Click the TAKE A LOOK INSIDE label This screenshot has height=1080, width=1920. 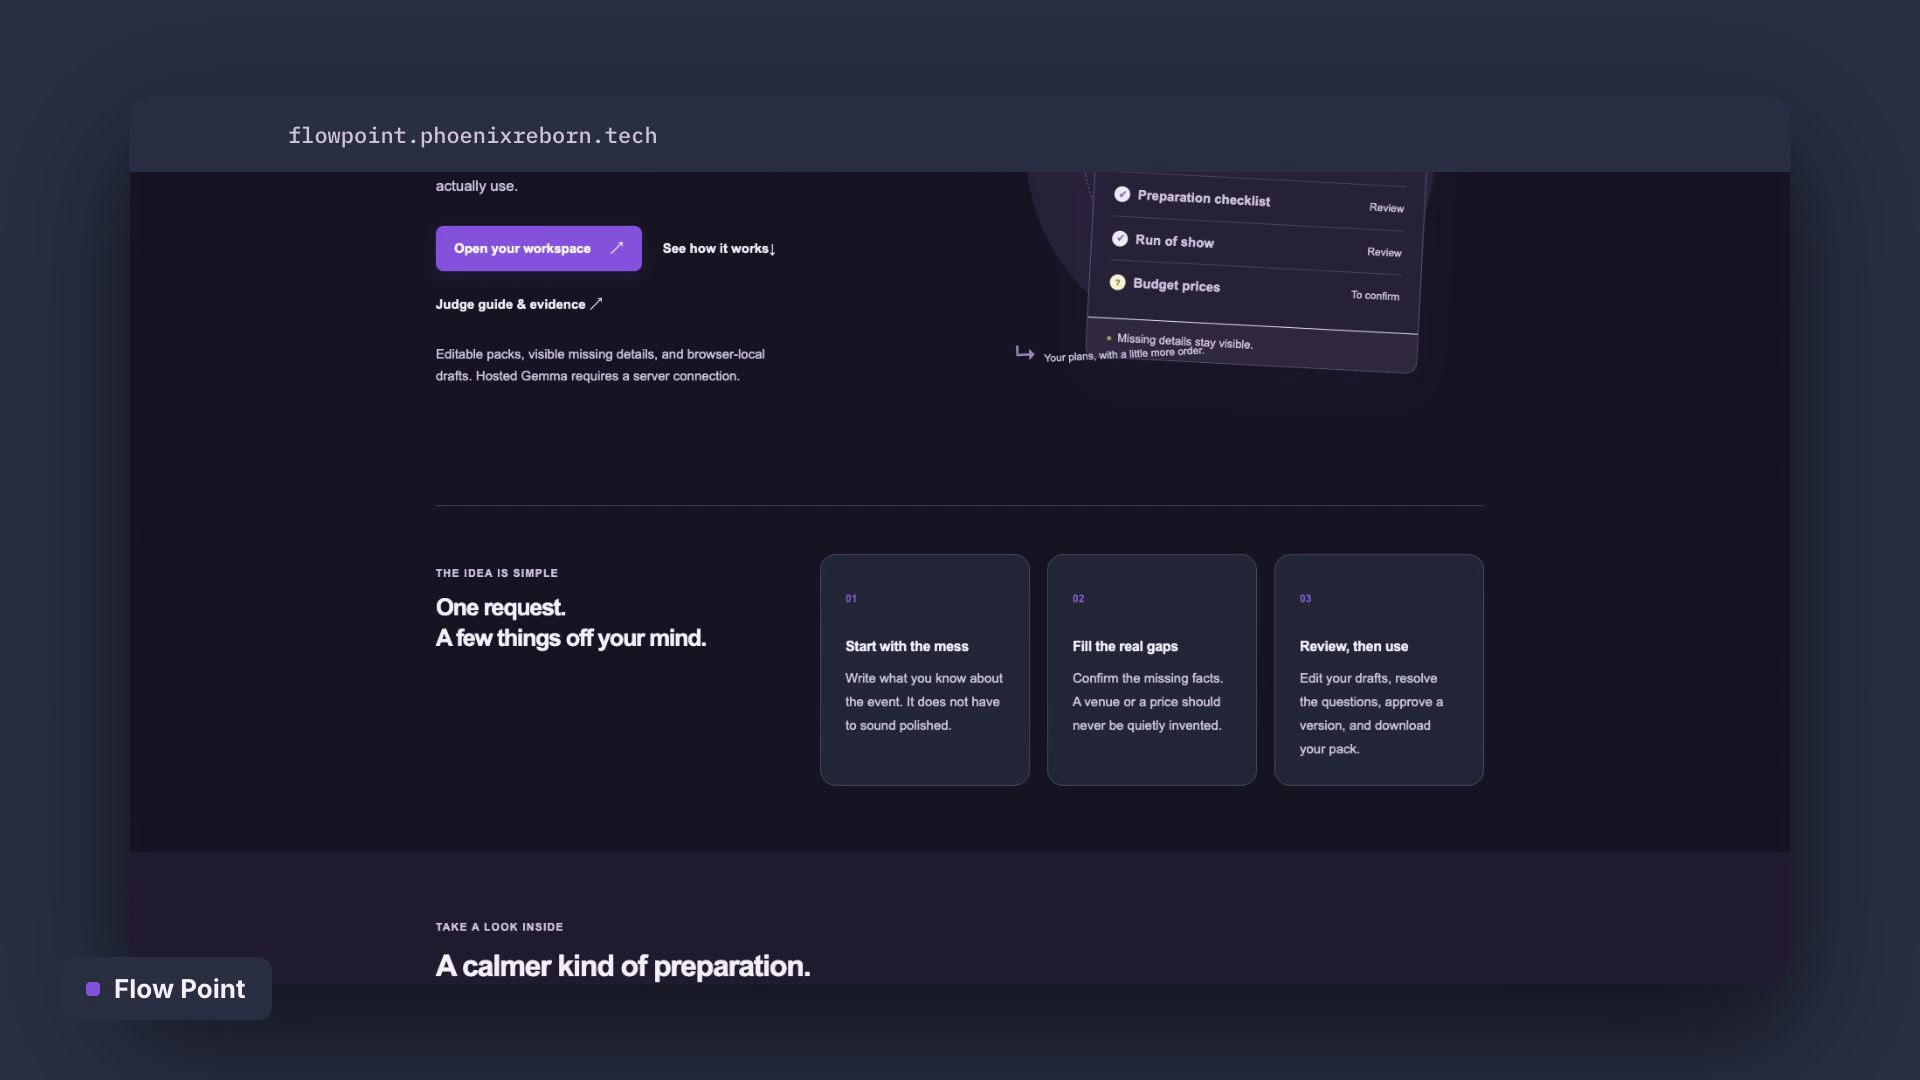tap(499, 927)
